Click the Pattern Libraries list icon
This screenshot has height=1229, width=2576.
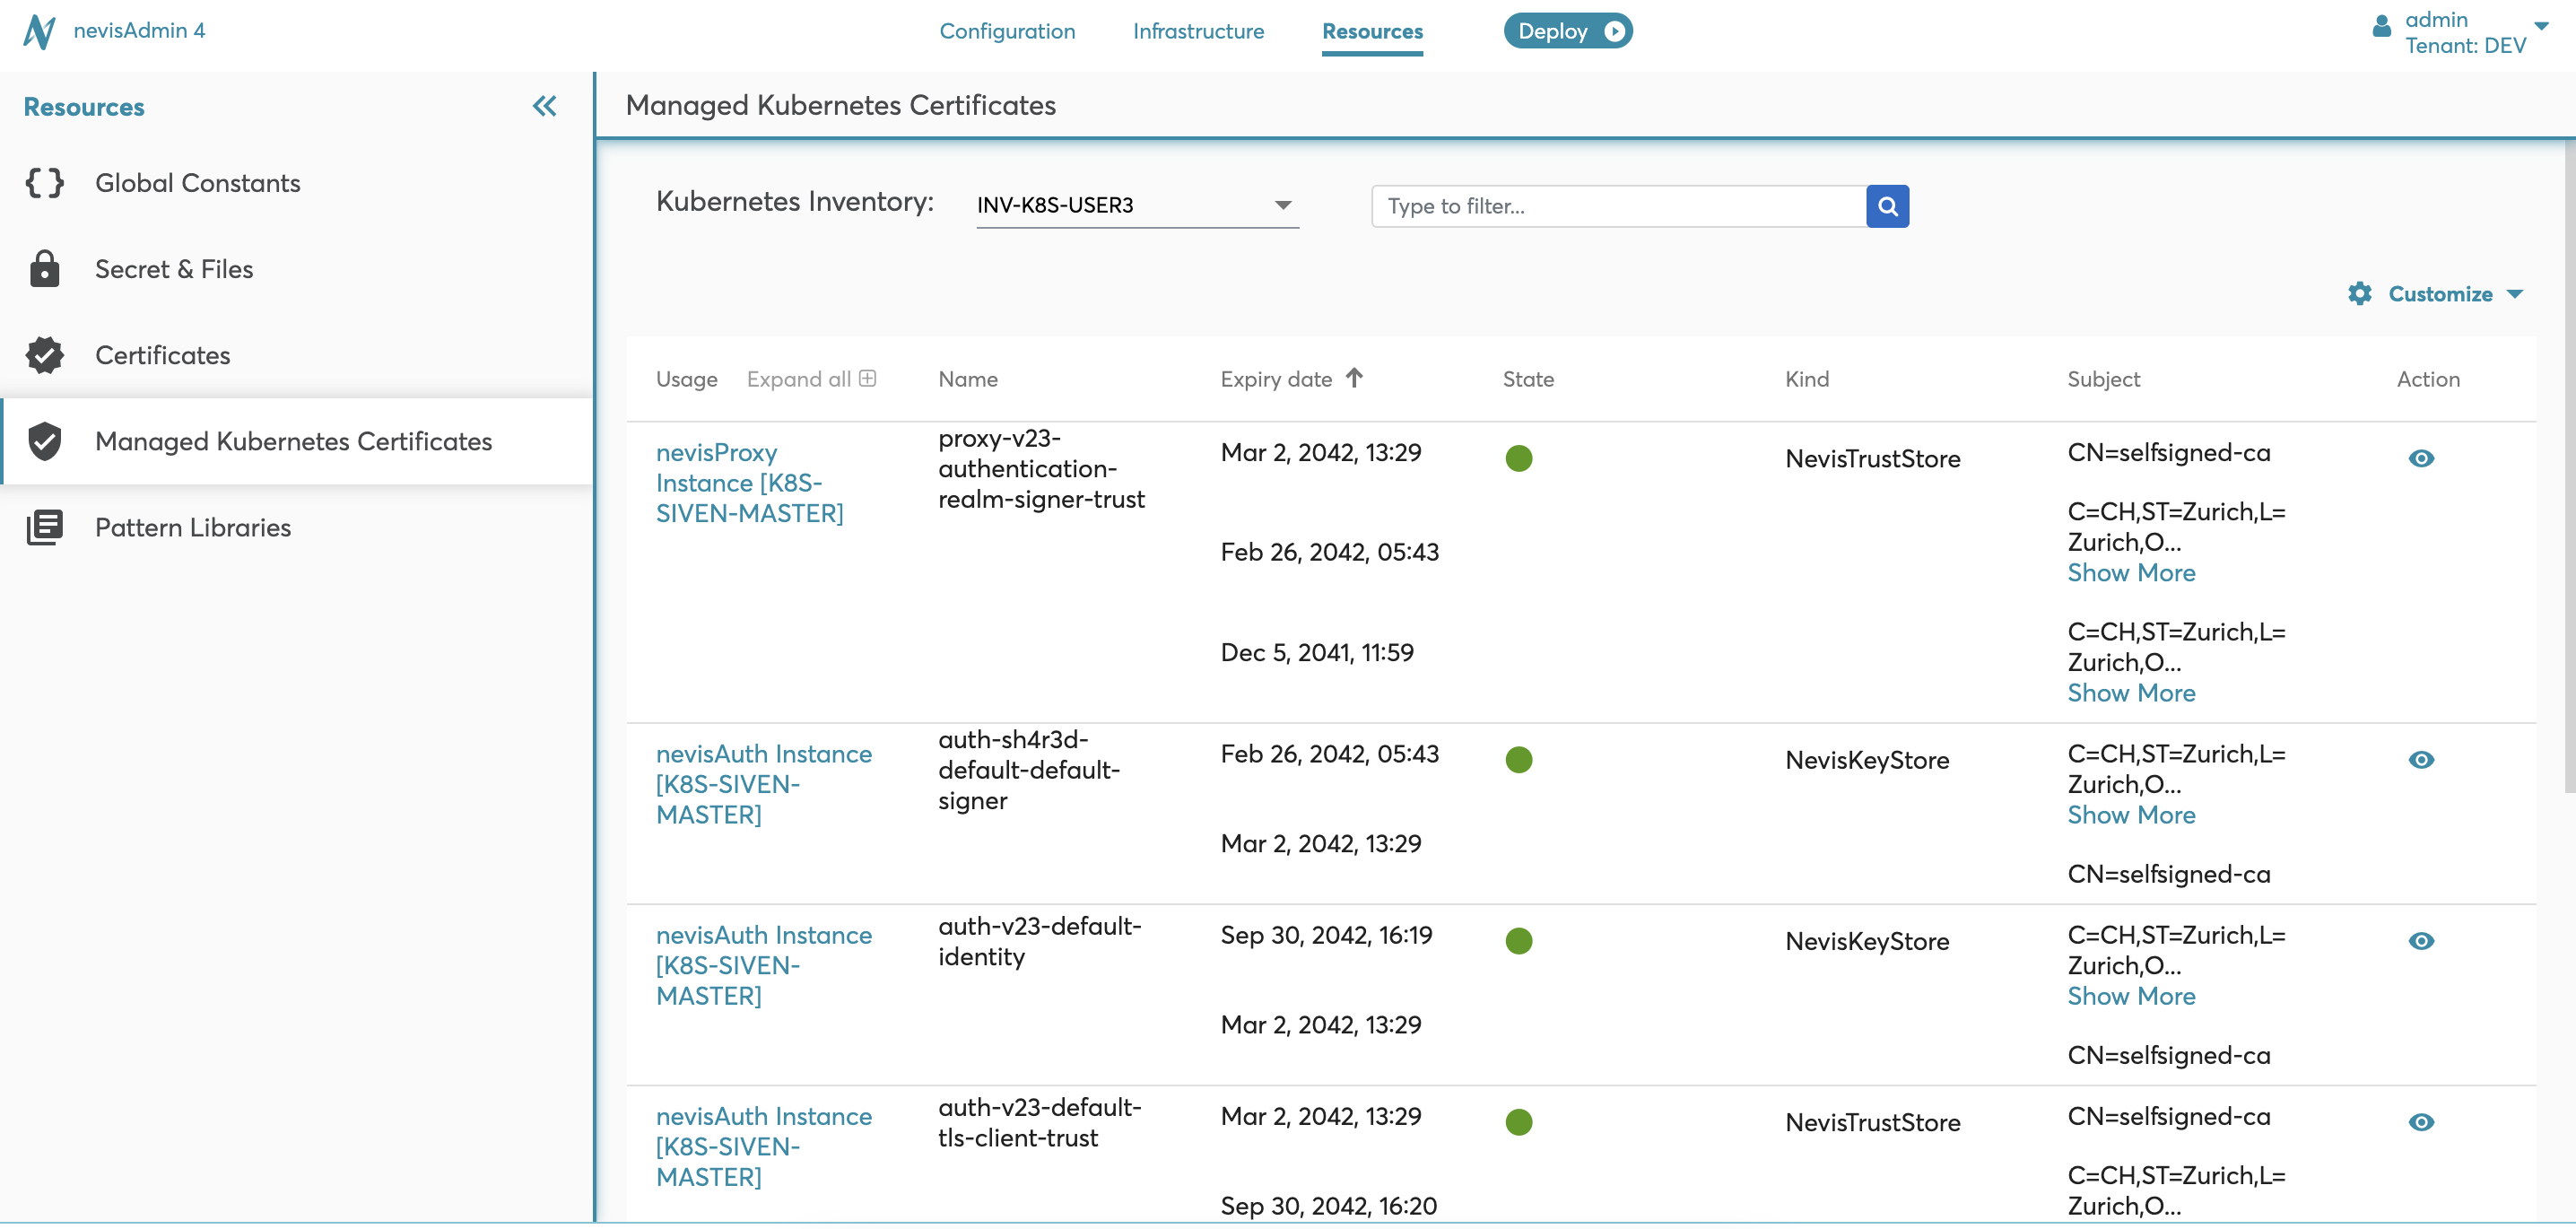click(44, 527)
